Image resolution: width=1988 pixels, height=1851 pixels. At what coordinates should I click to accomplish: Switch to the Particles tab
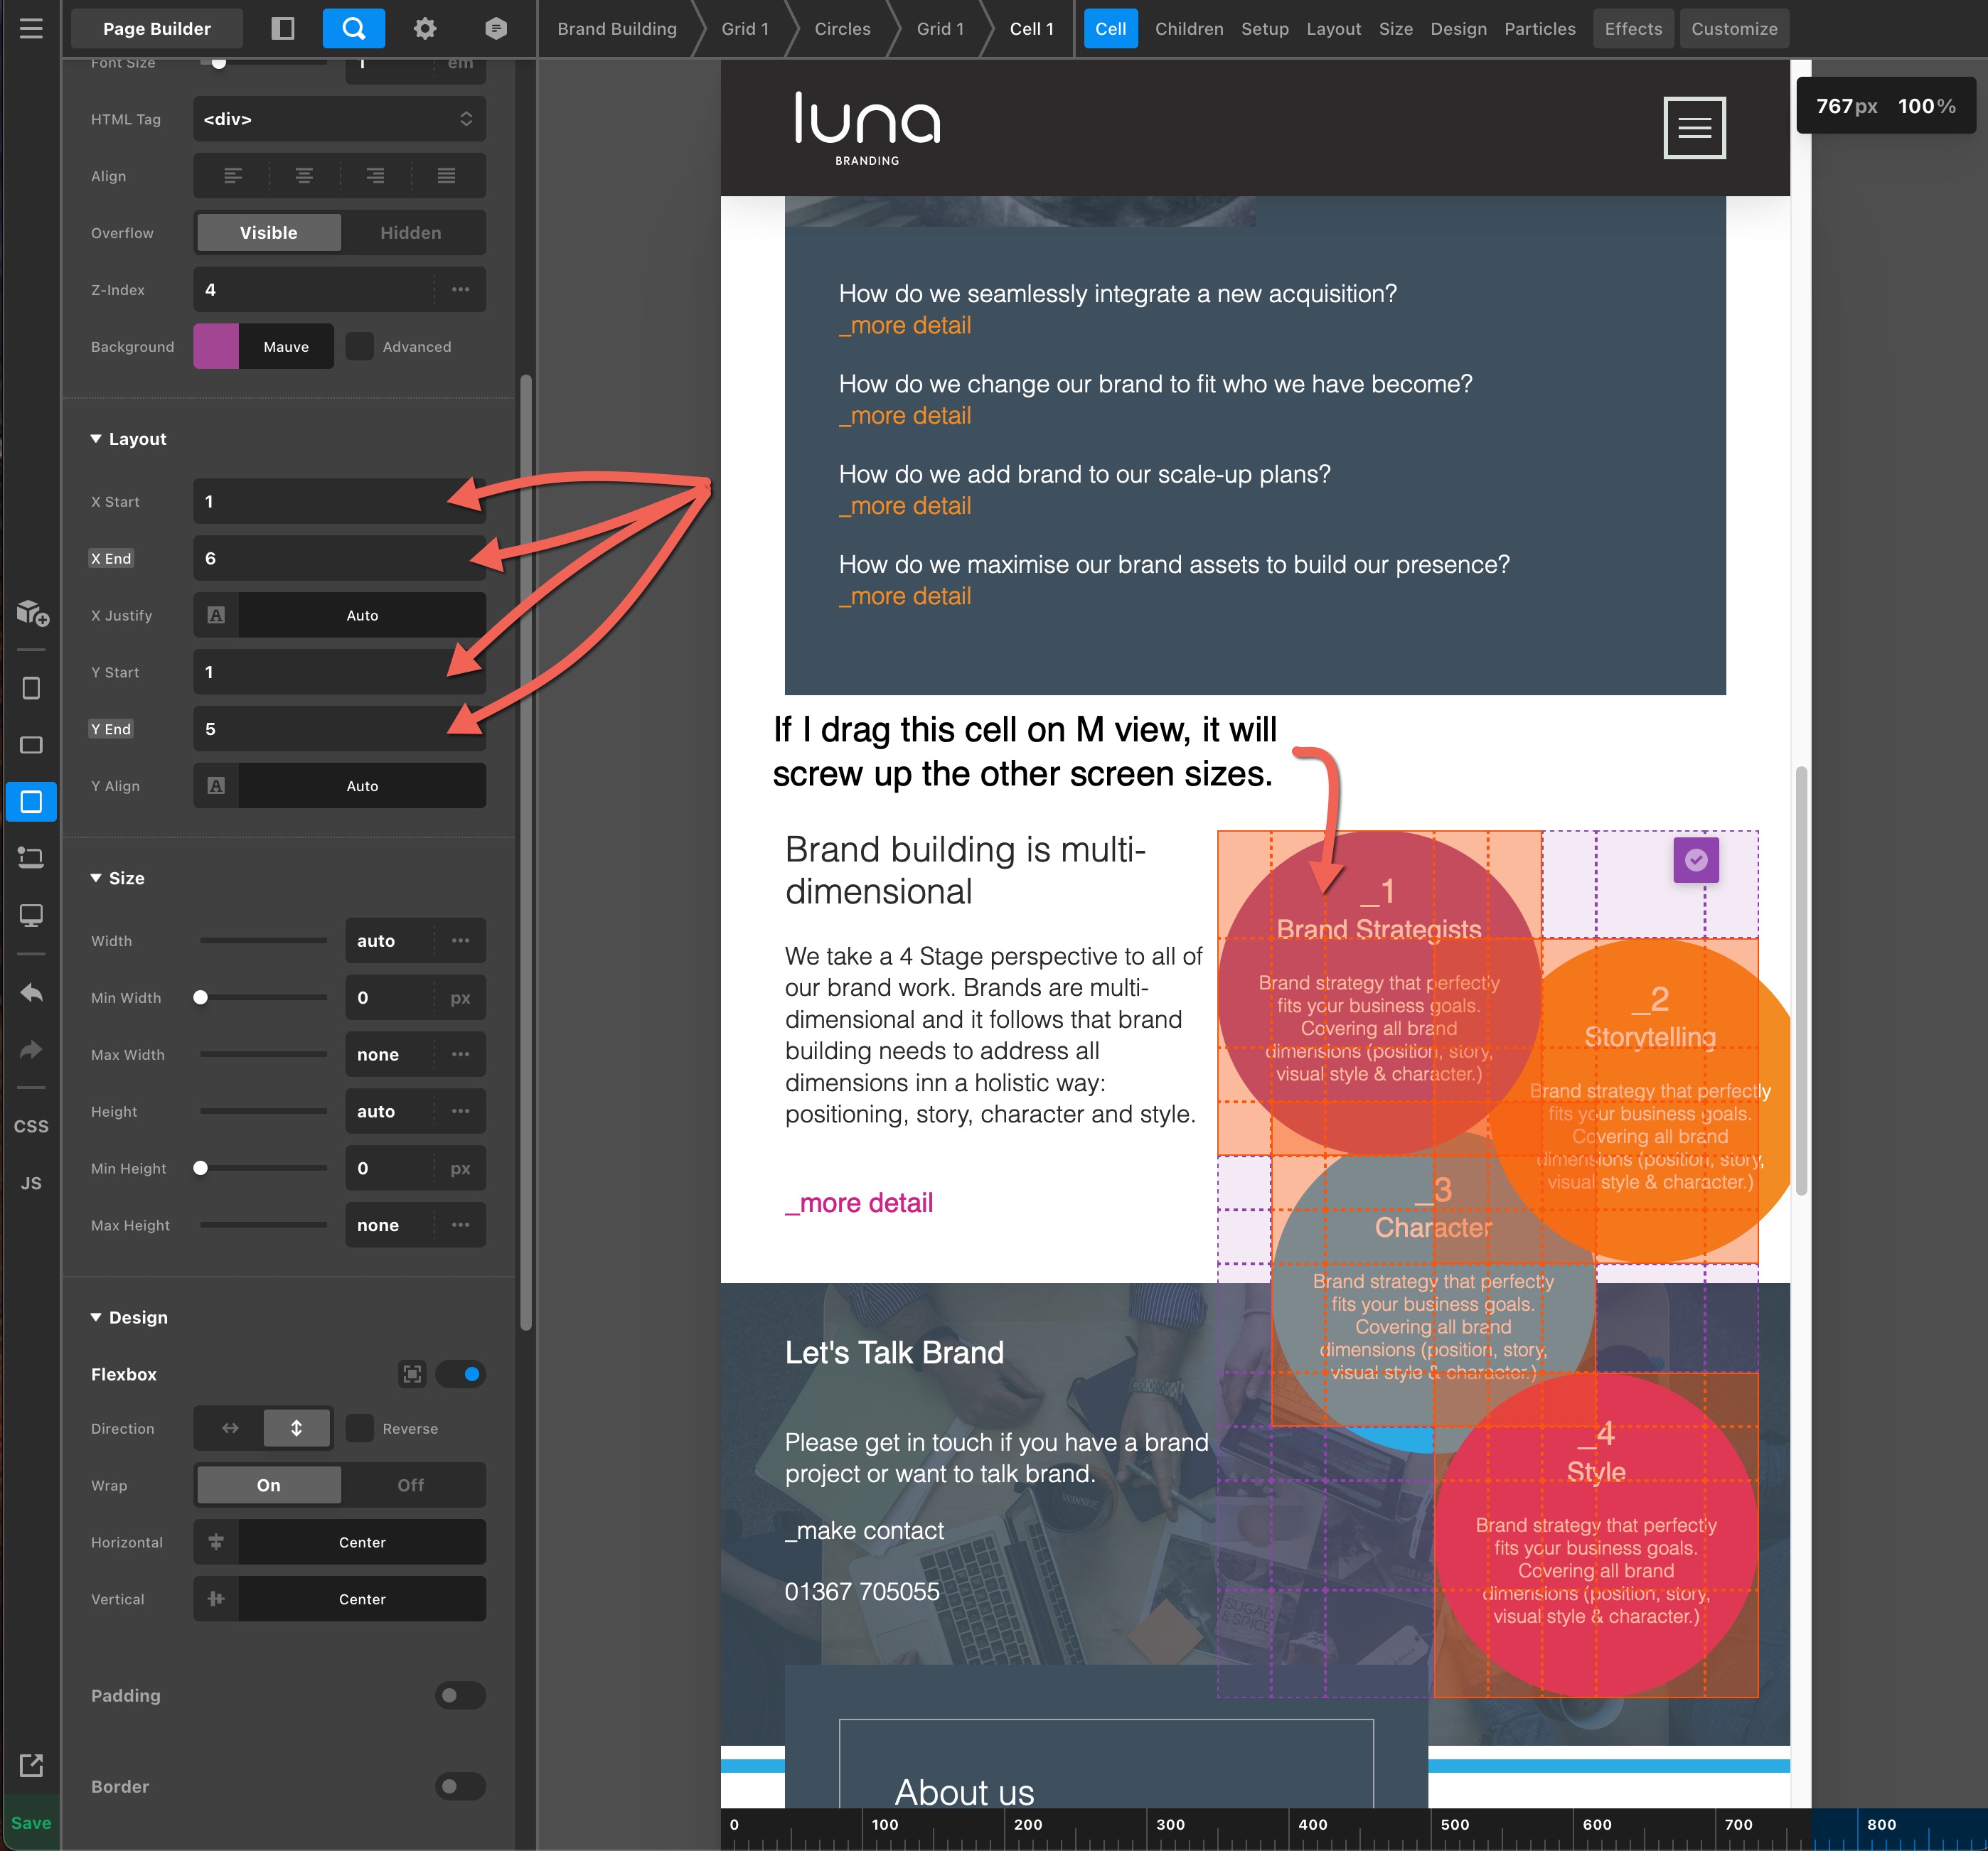tap(1539, 29)
